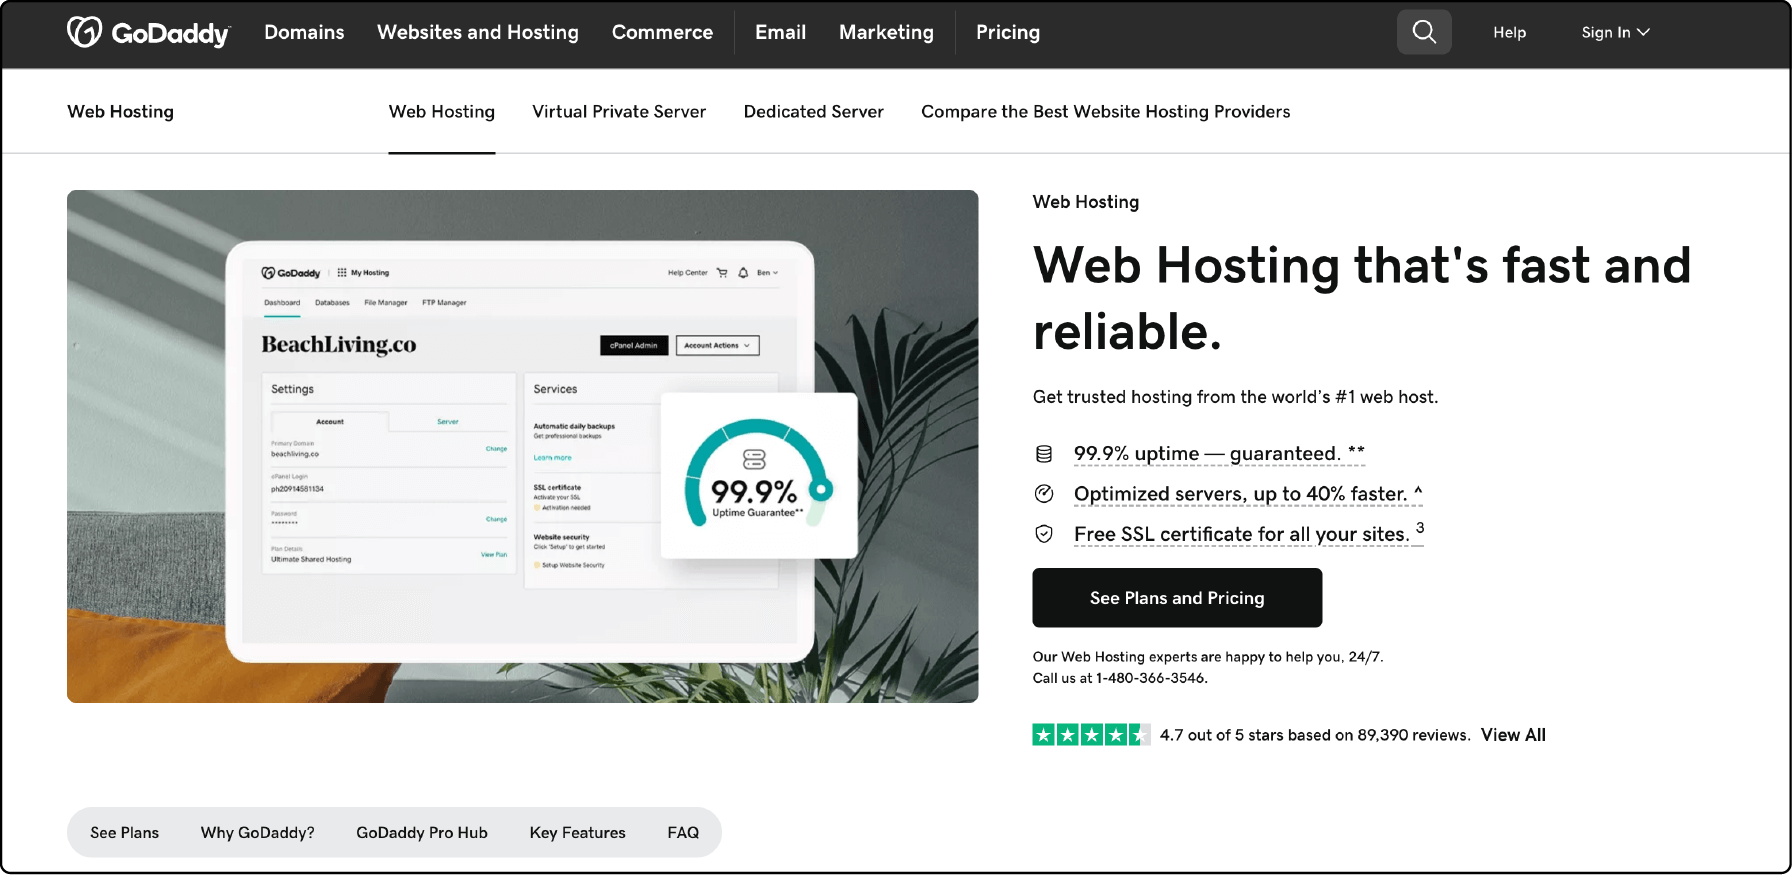
Task: Click the shield icon beside Free SSL certificate
Action: [x=1044, y=534]
